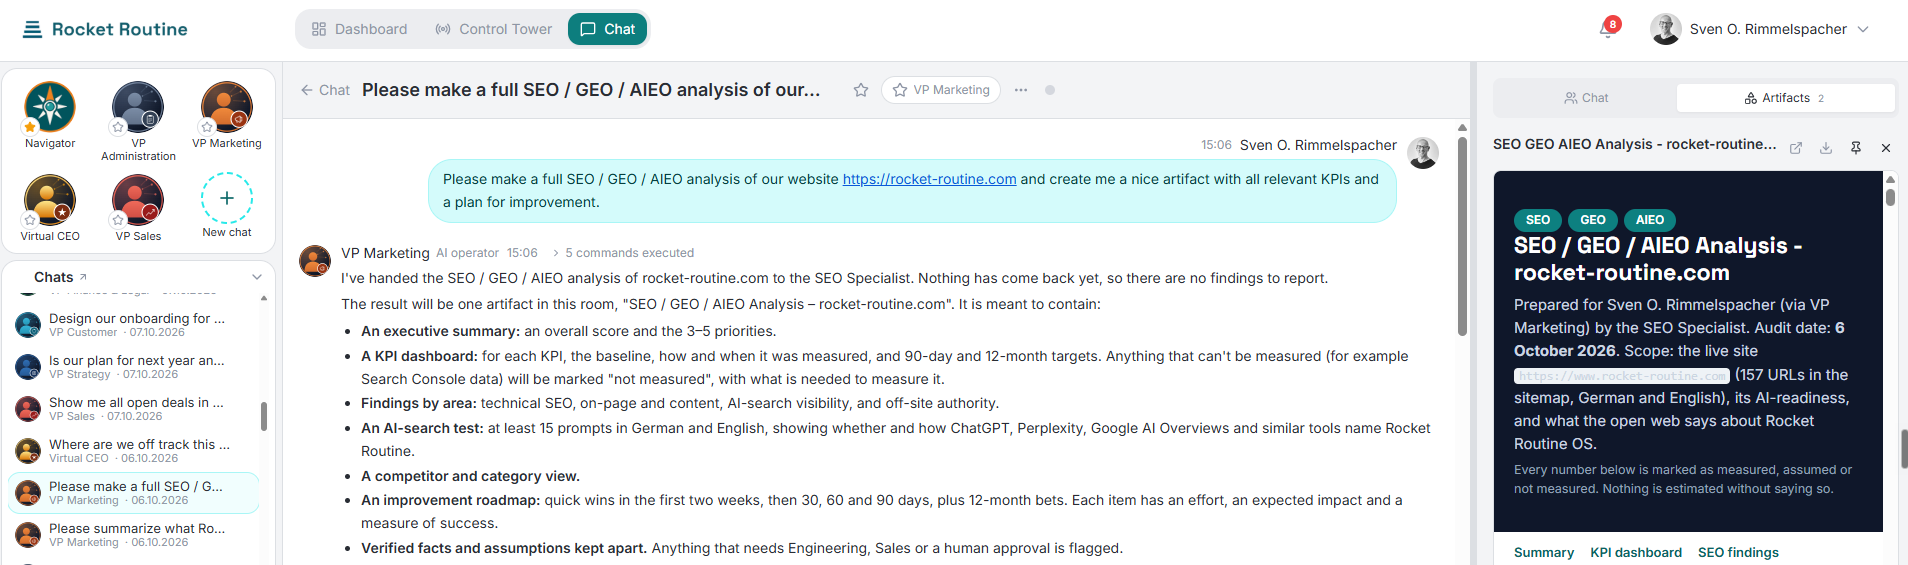The image size is (1908, 565).
Task: Expand '5 commands executed' details
Action: pos(623,253)
